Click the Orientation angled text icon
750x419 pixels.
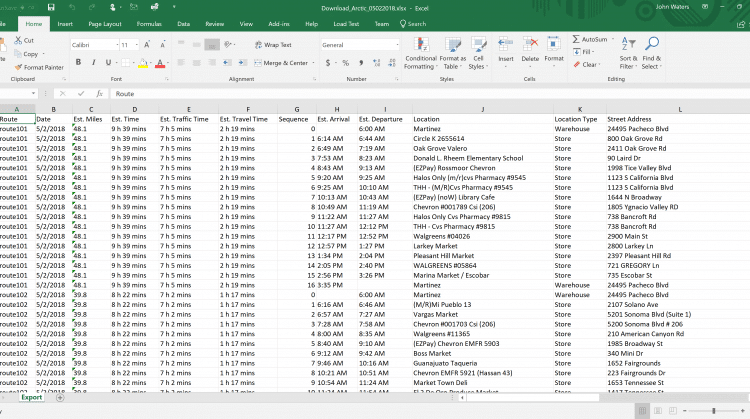click(228, 44)
